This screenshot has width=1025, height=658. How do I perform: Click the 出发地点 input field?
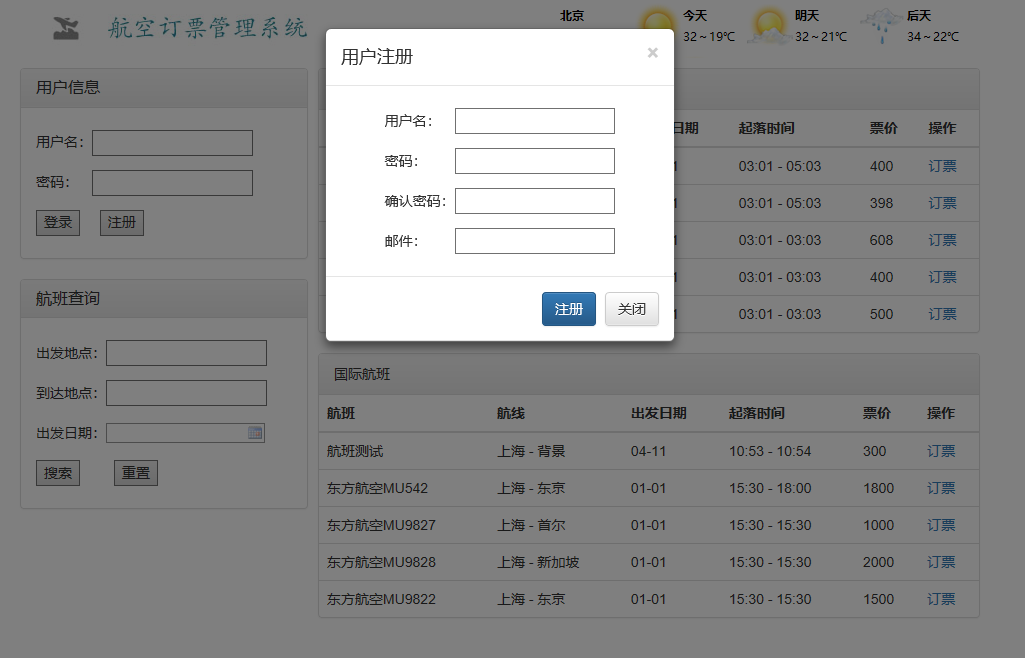186,353
